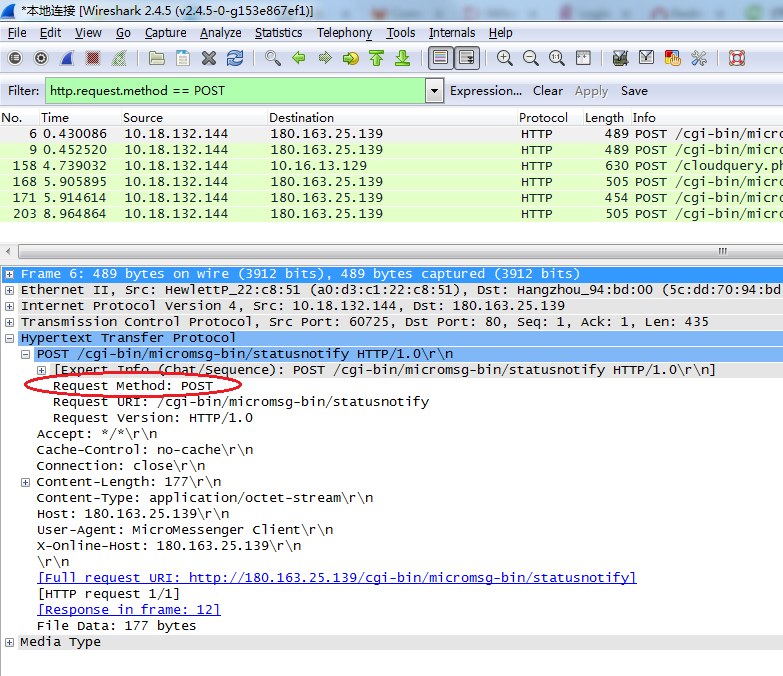Open the Analyze menu

tap(221, 33)
